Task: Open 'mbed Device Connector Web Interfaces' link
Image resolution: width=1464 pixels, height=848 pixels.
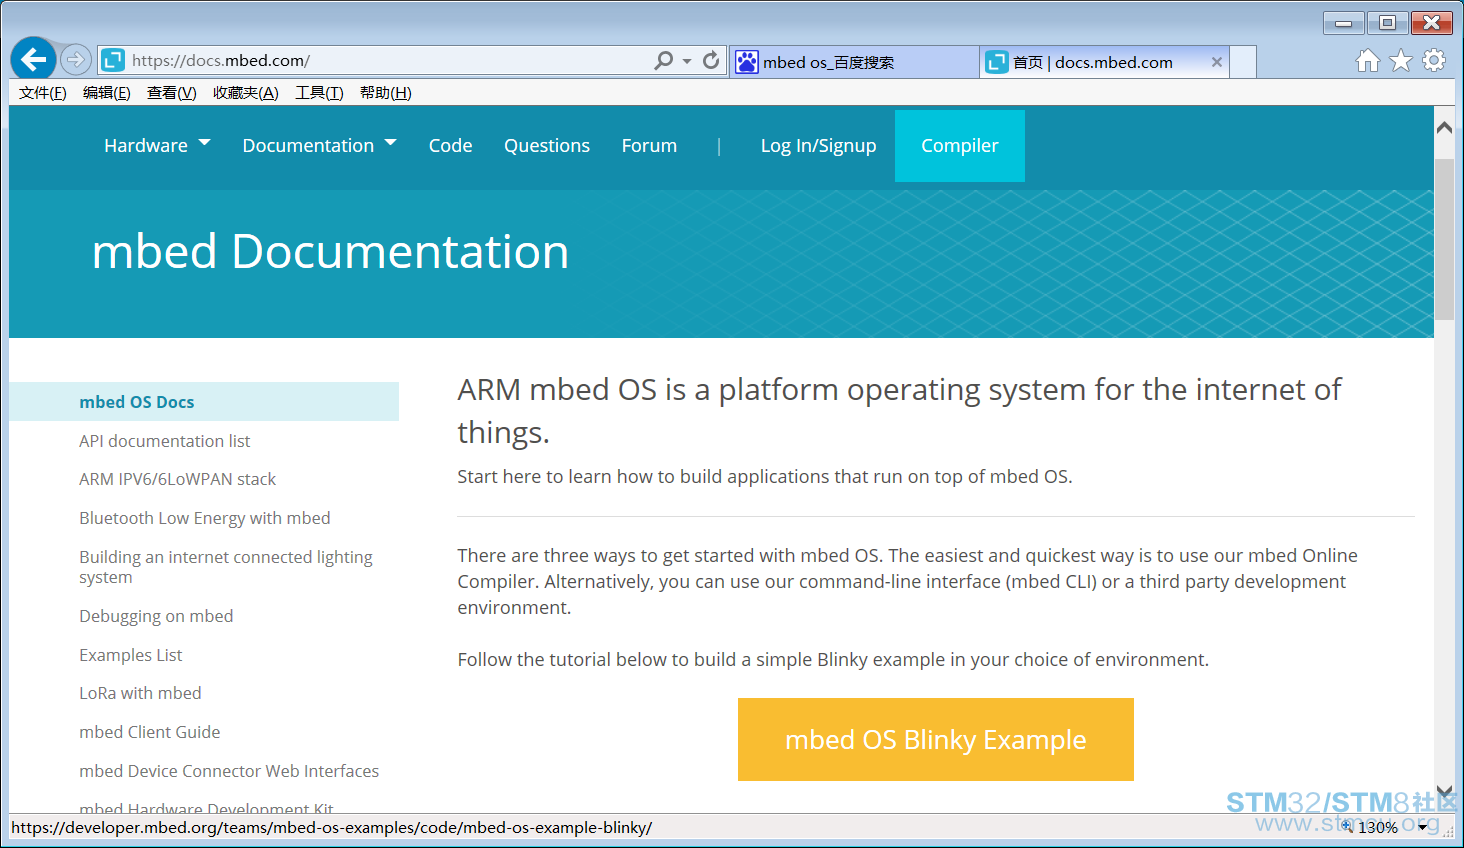Action: tap(229, 771)
